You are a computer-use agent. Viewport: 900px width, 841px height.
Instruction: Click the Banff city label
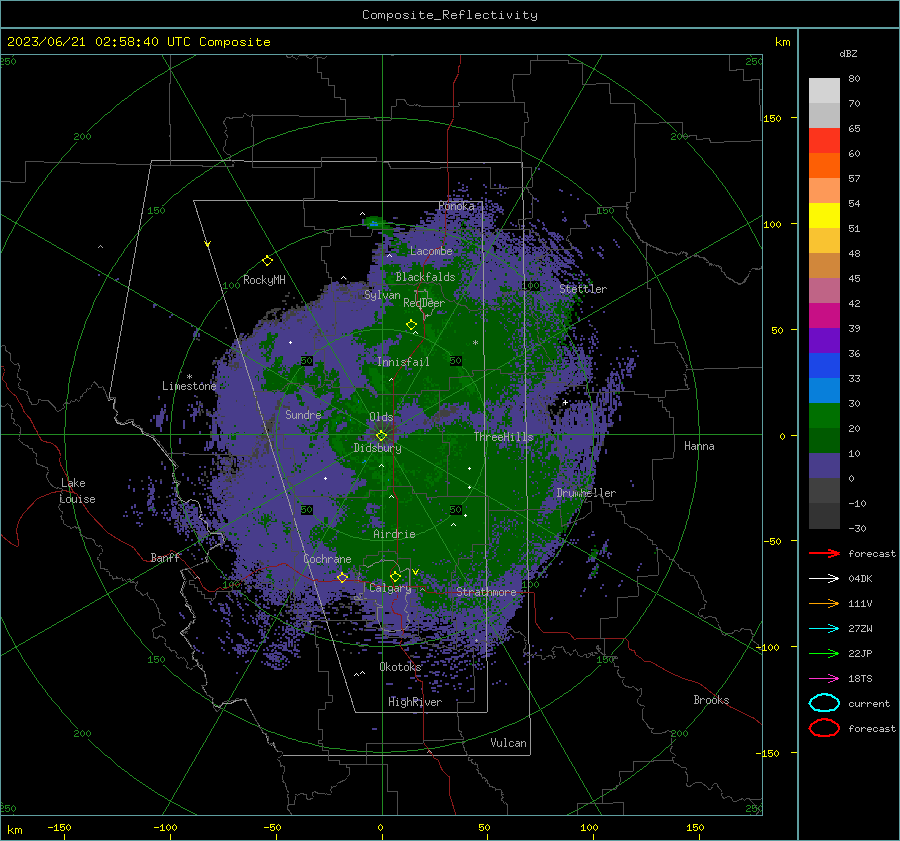[x=165, y=557]
